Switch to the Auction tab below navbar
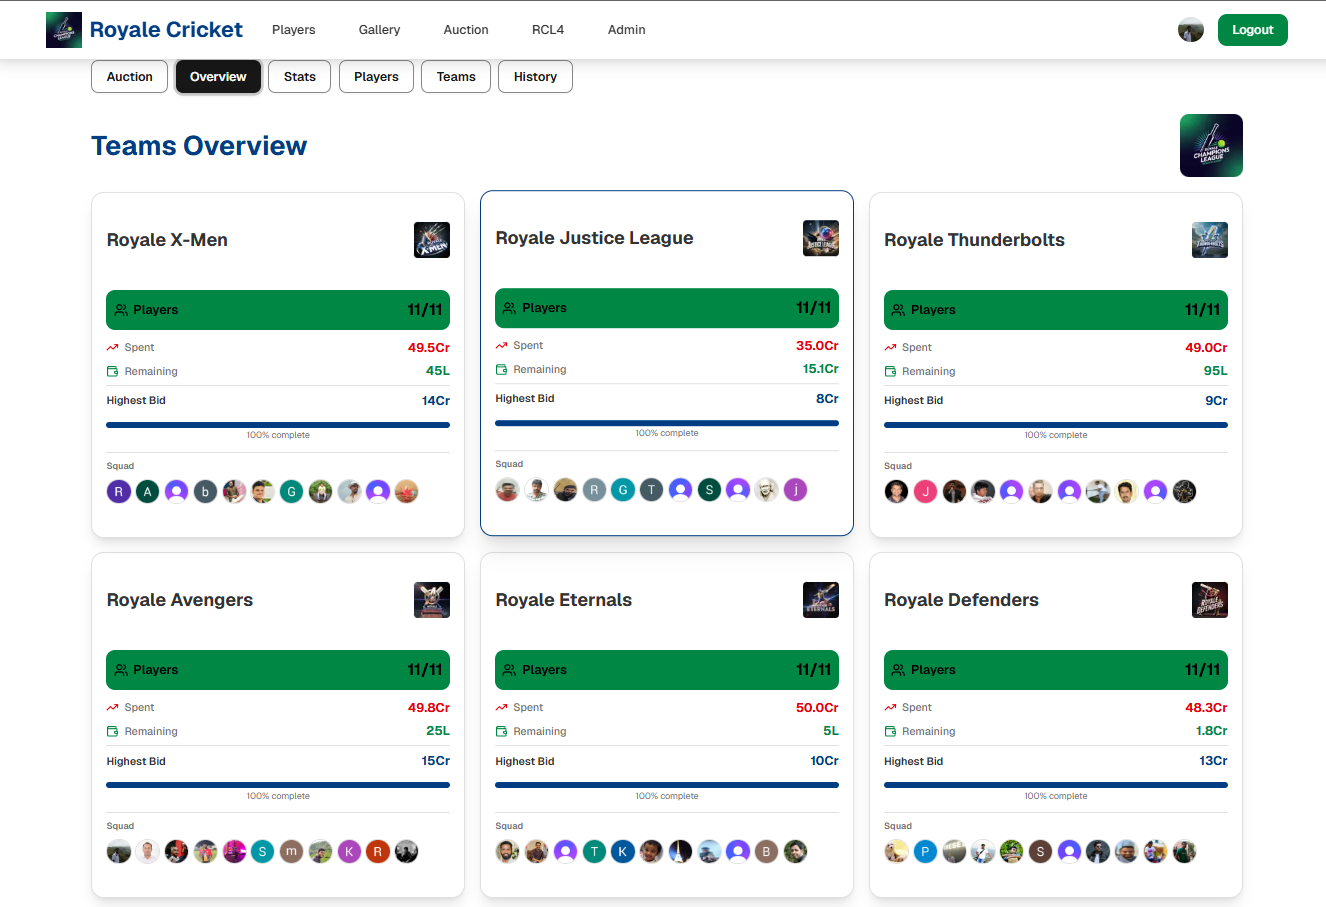Screen dimensions: 1326x907 (x=130, y=77)
